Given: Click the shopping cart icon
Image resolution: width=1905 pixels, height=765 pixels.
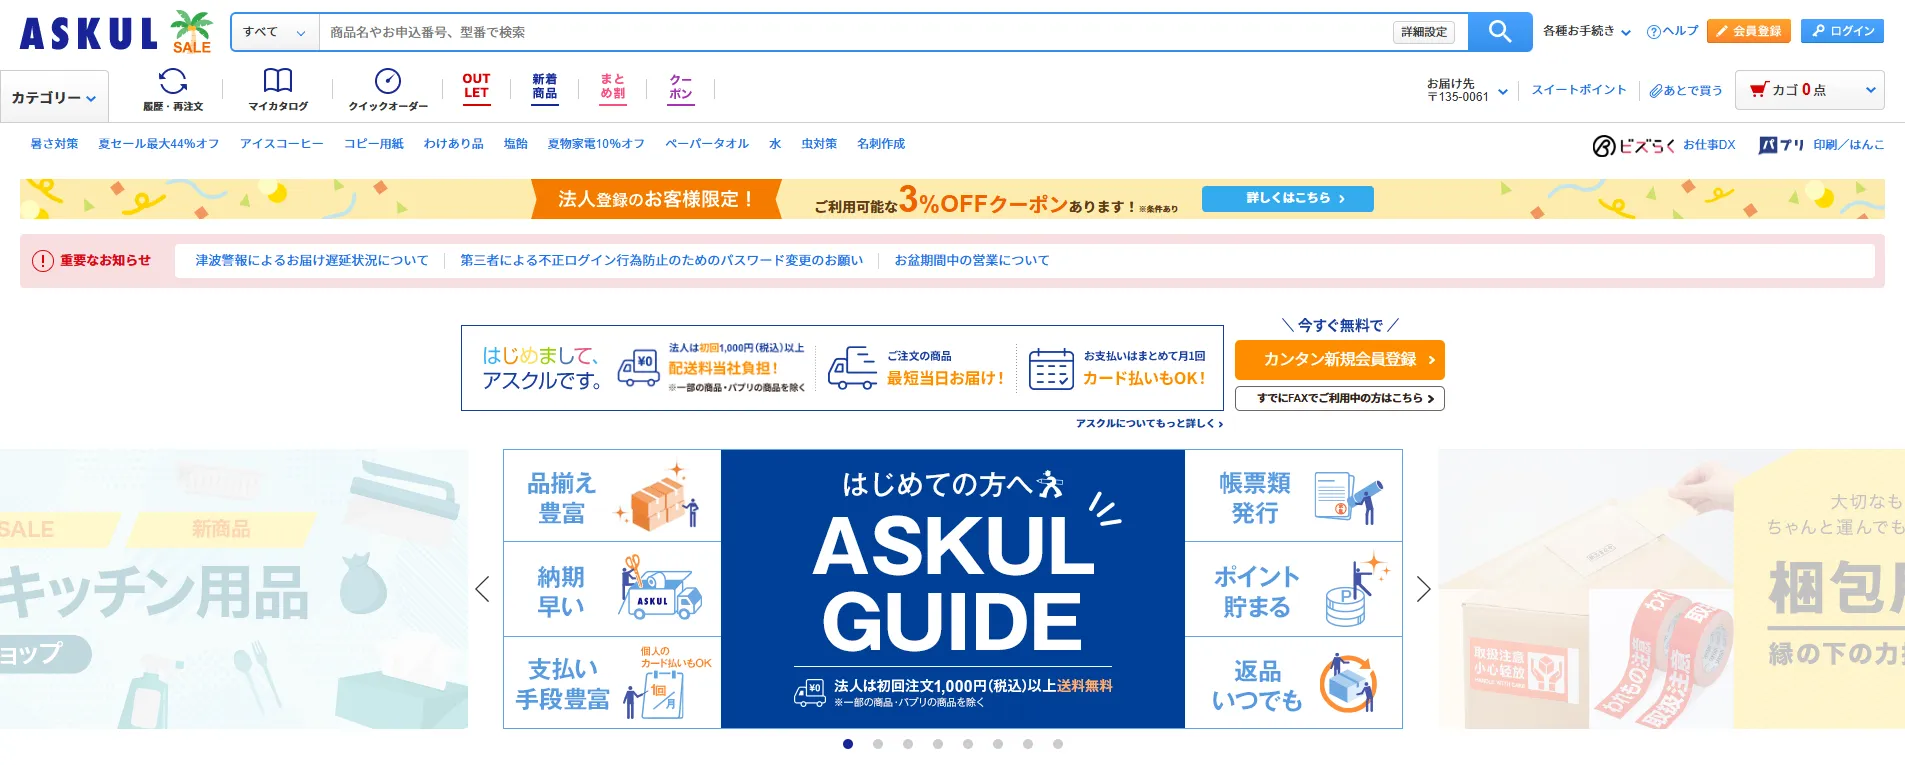Looking at the screenshot, I should tap(1759, 90).
